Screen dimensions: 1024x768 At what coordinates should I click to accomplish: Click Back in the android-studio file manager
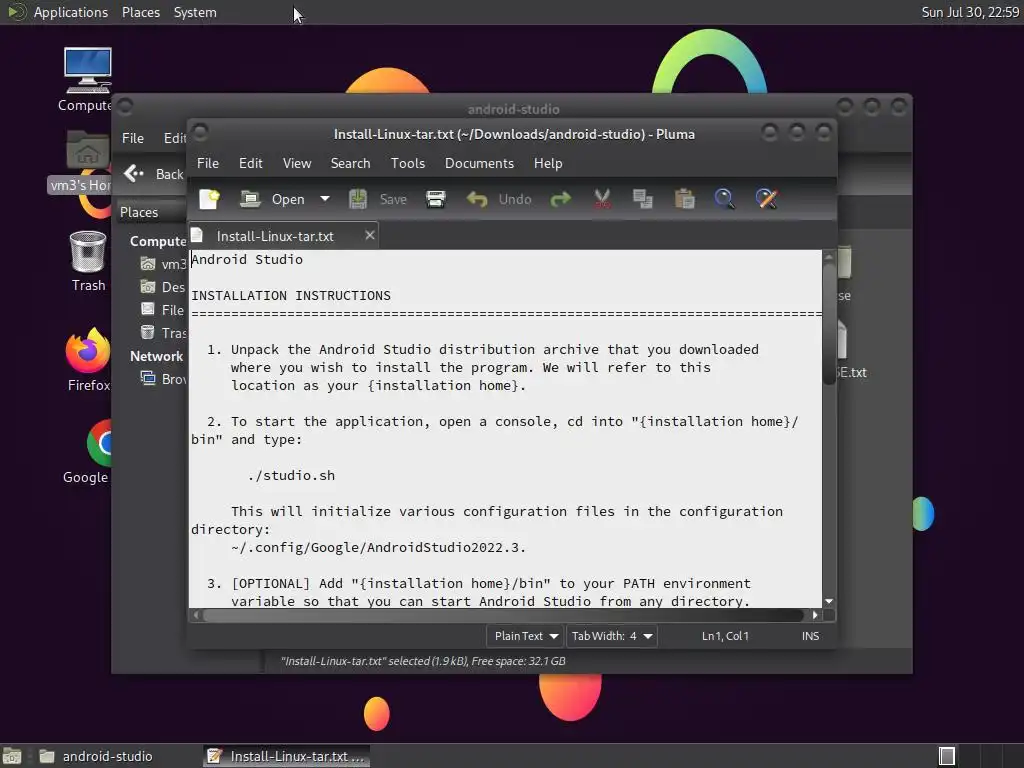point(153,174)
